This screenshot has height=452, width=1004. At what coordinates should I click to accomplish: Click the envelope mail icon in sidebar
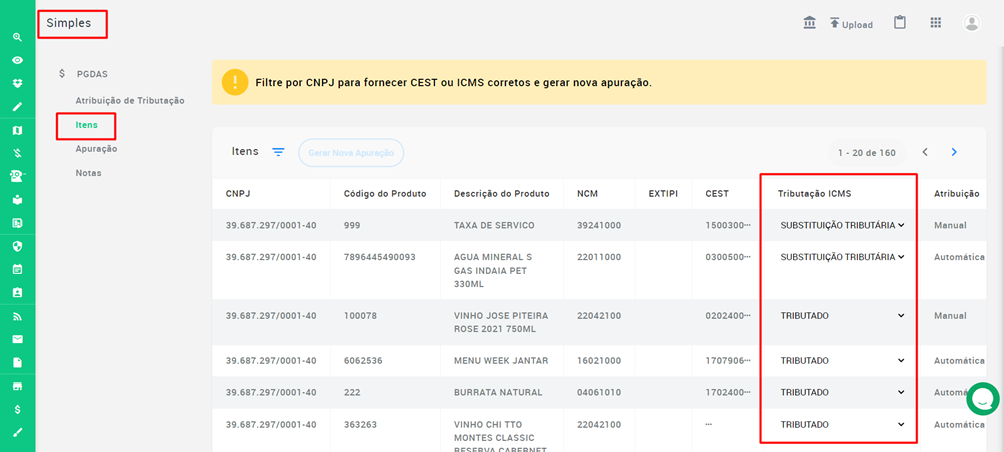coord(17,339)
